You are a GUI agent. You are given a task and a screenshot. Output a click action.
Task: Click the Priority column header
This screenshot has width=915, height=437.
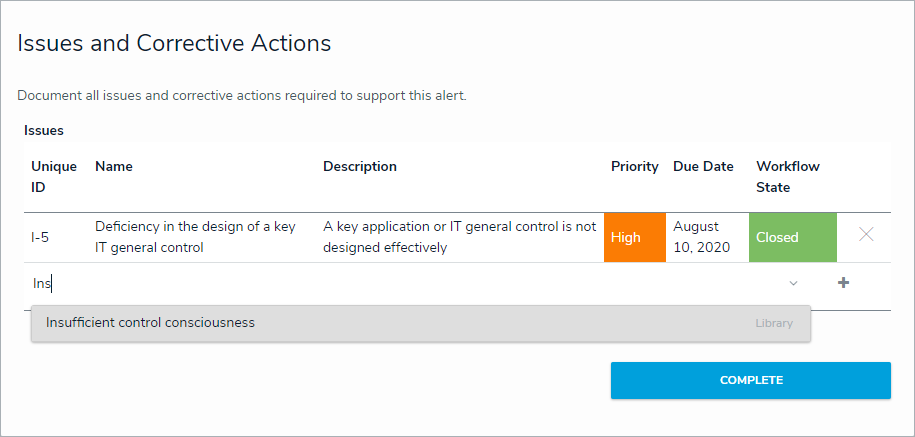point(635,167)
